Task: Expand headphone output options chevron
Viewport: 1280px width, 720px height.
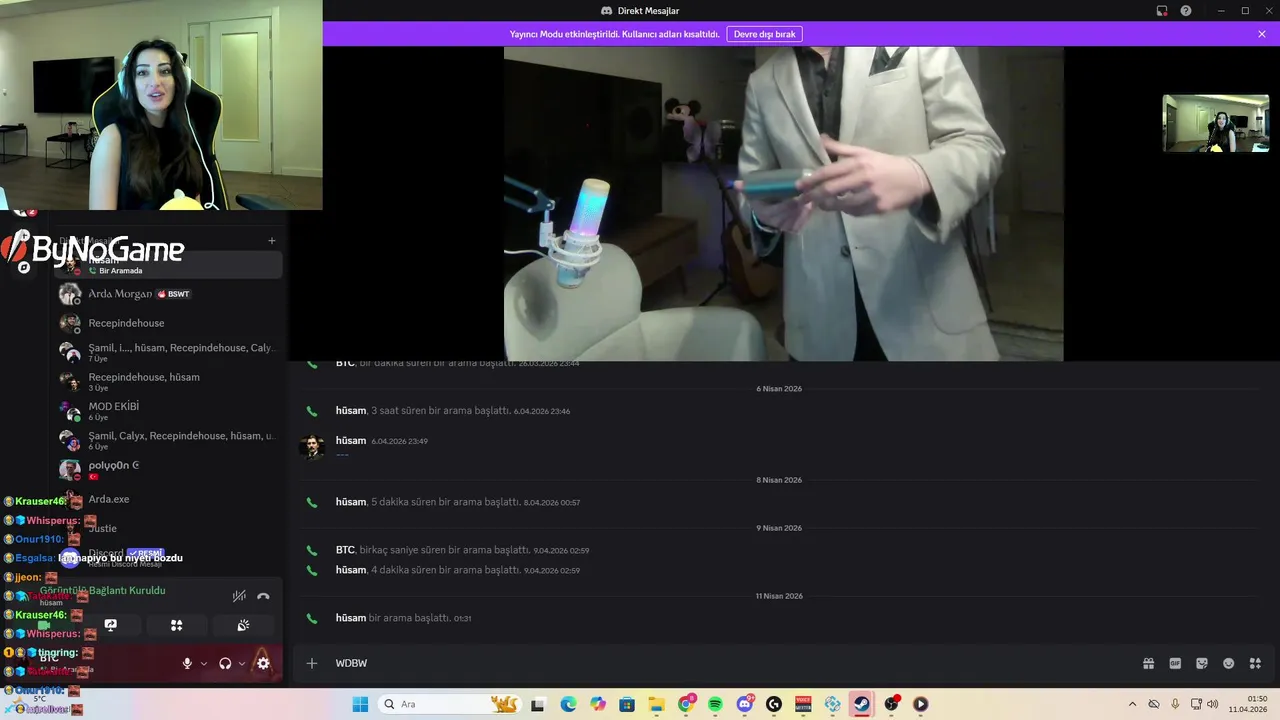Action: [x=242, y=663]
